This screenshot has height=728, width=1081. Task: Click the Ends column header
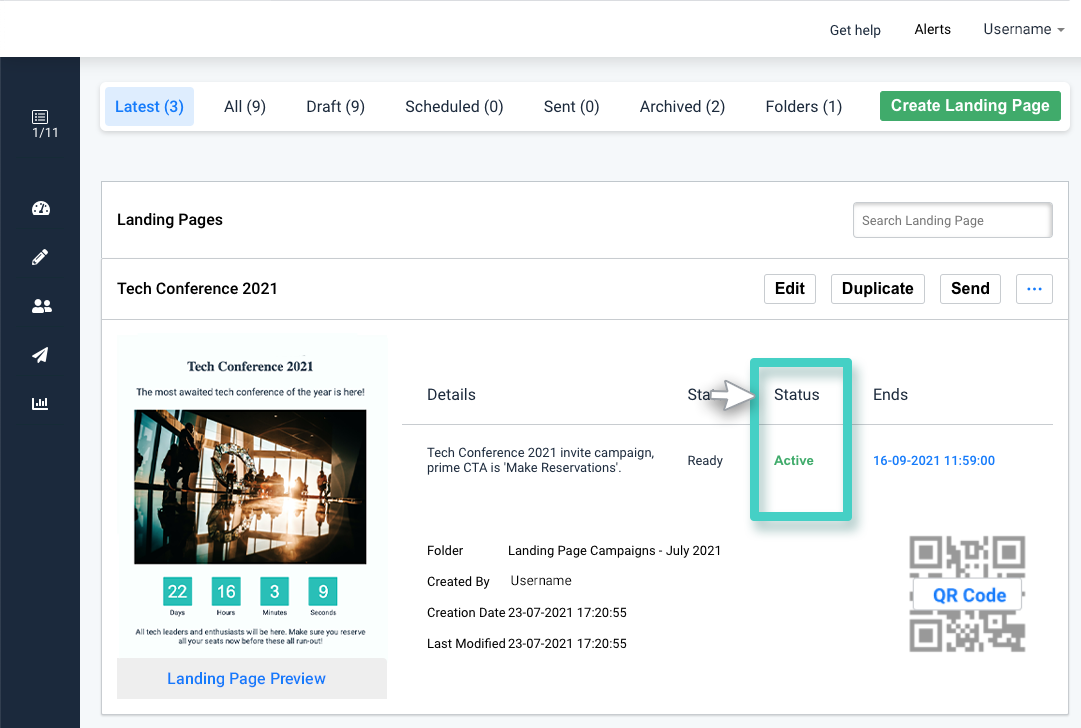890,394
